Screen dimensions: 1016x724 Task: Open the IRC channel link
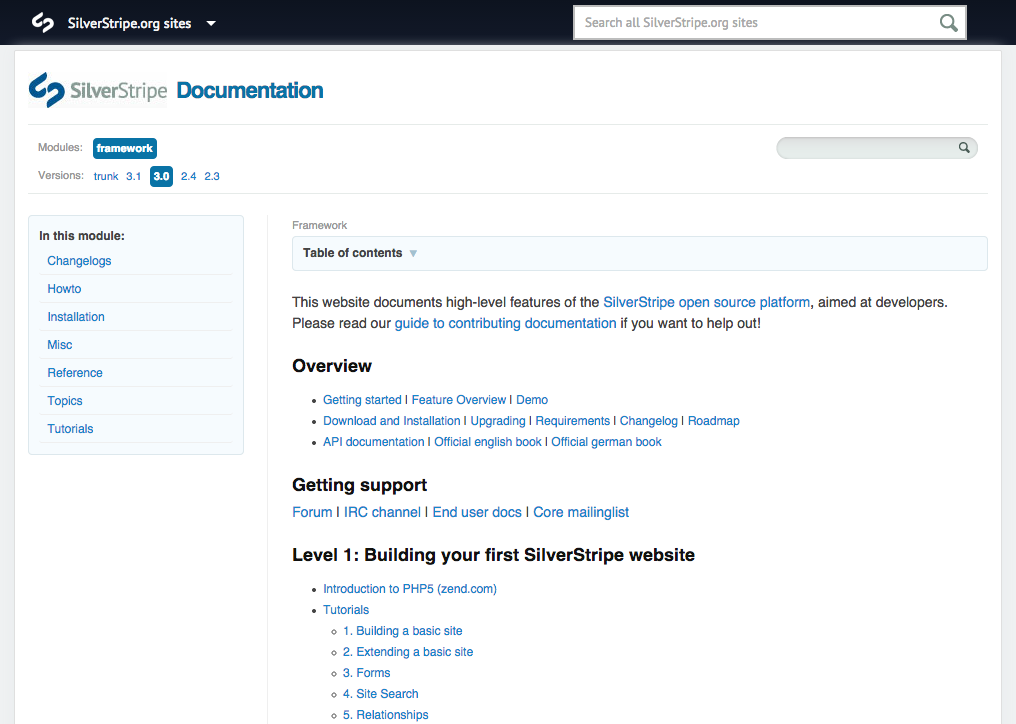[383, 511]
